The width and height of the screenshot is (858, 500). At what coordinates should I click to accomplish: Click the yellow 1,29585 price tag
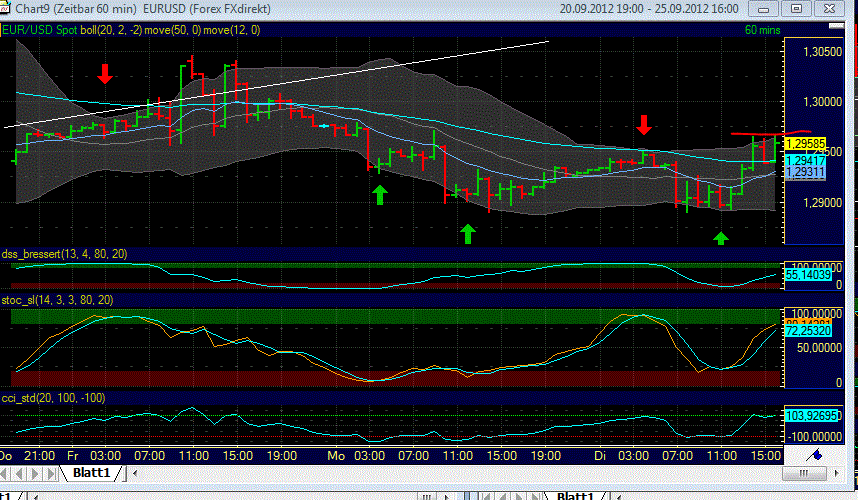tap(805, 144)
